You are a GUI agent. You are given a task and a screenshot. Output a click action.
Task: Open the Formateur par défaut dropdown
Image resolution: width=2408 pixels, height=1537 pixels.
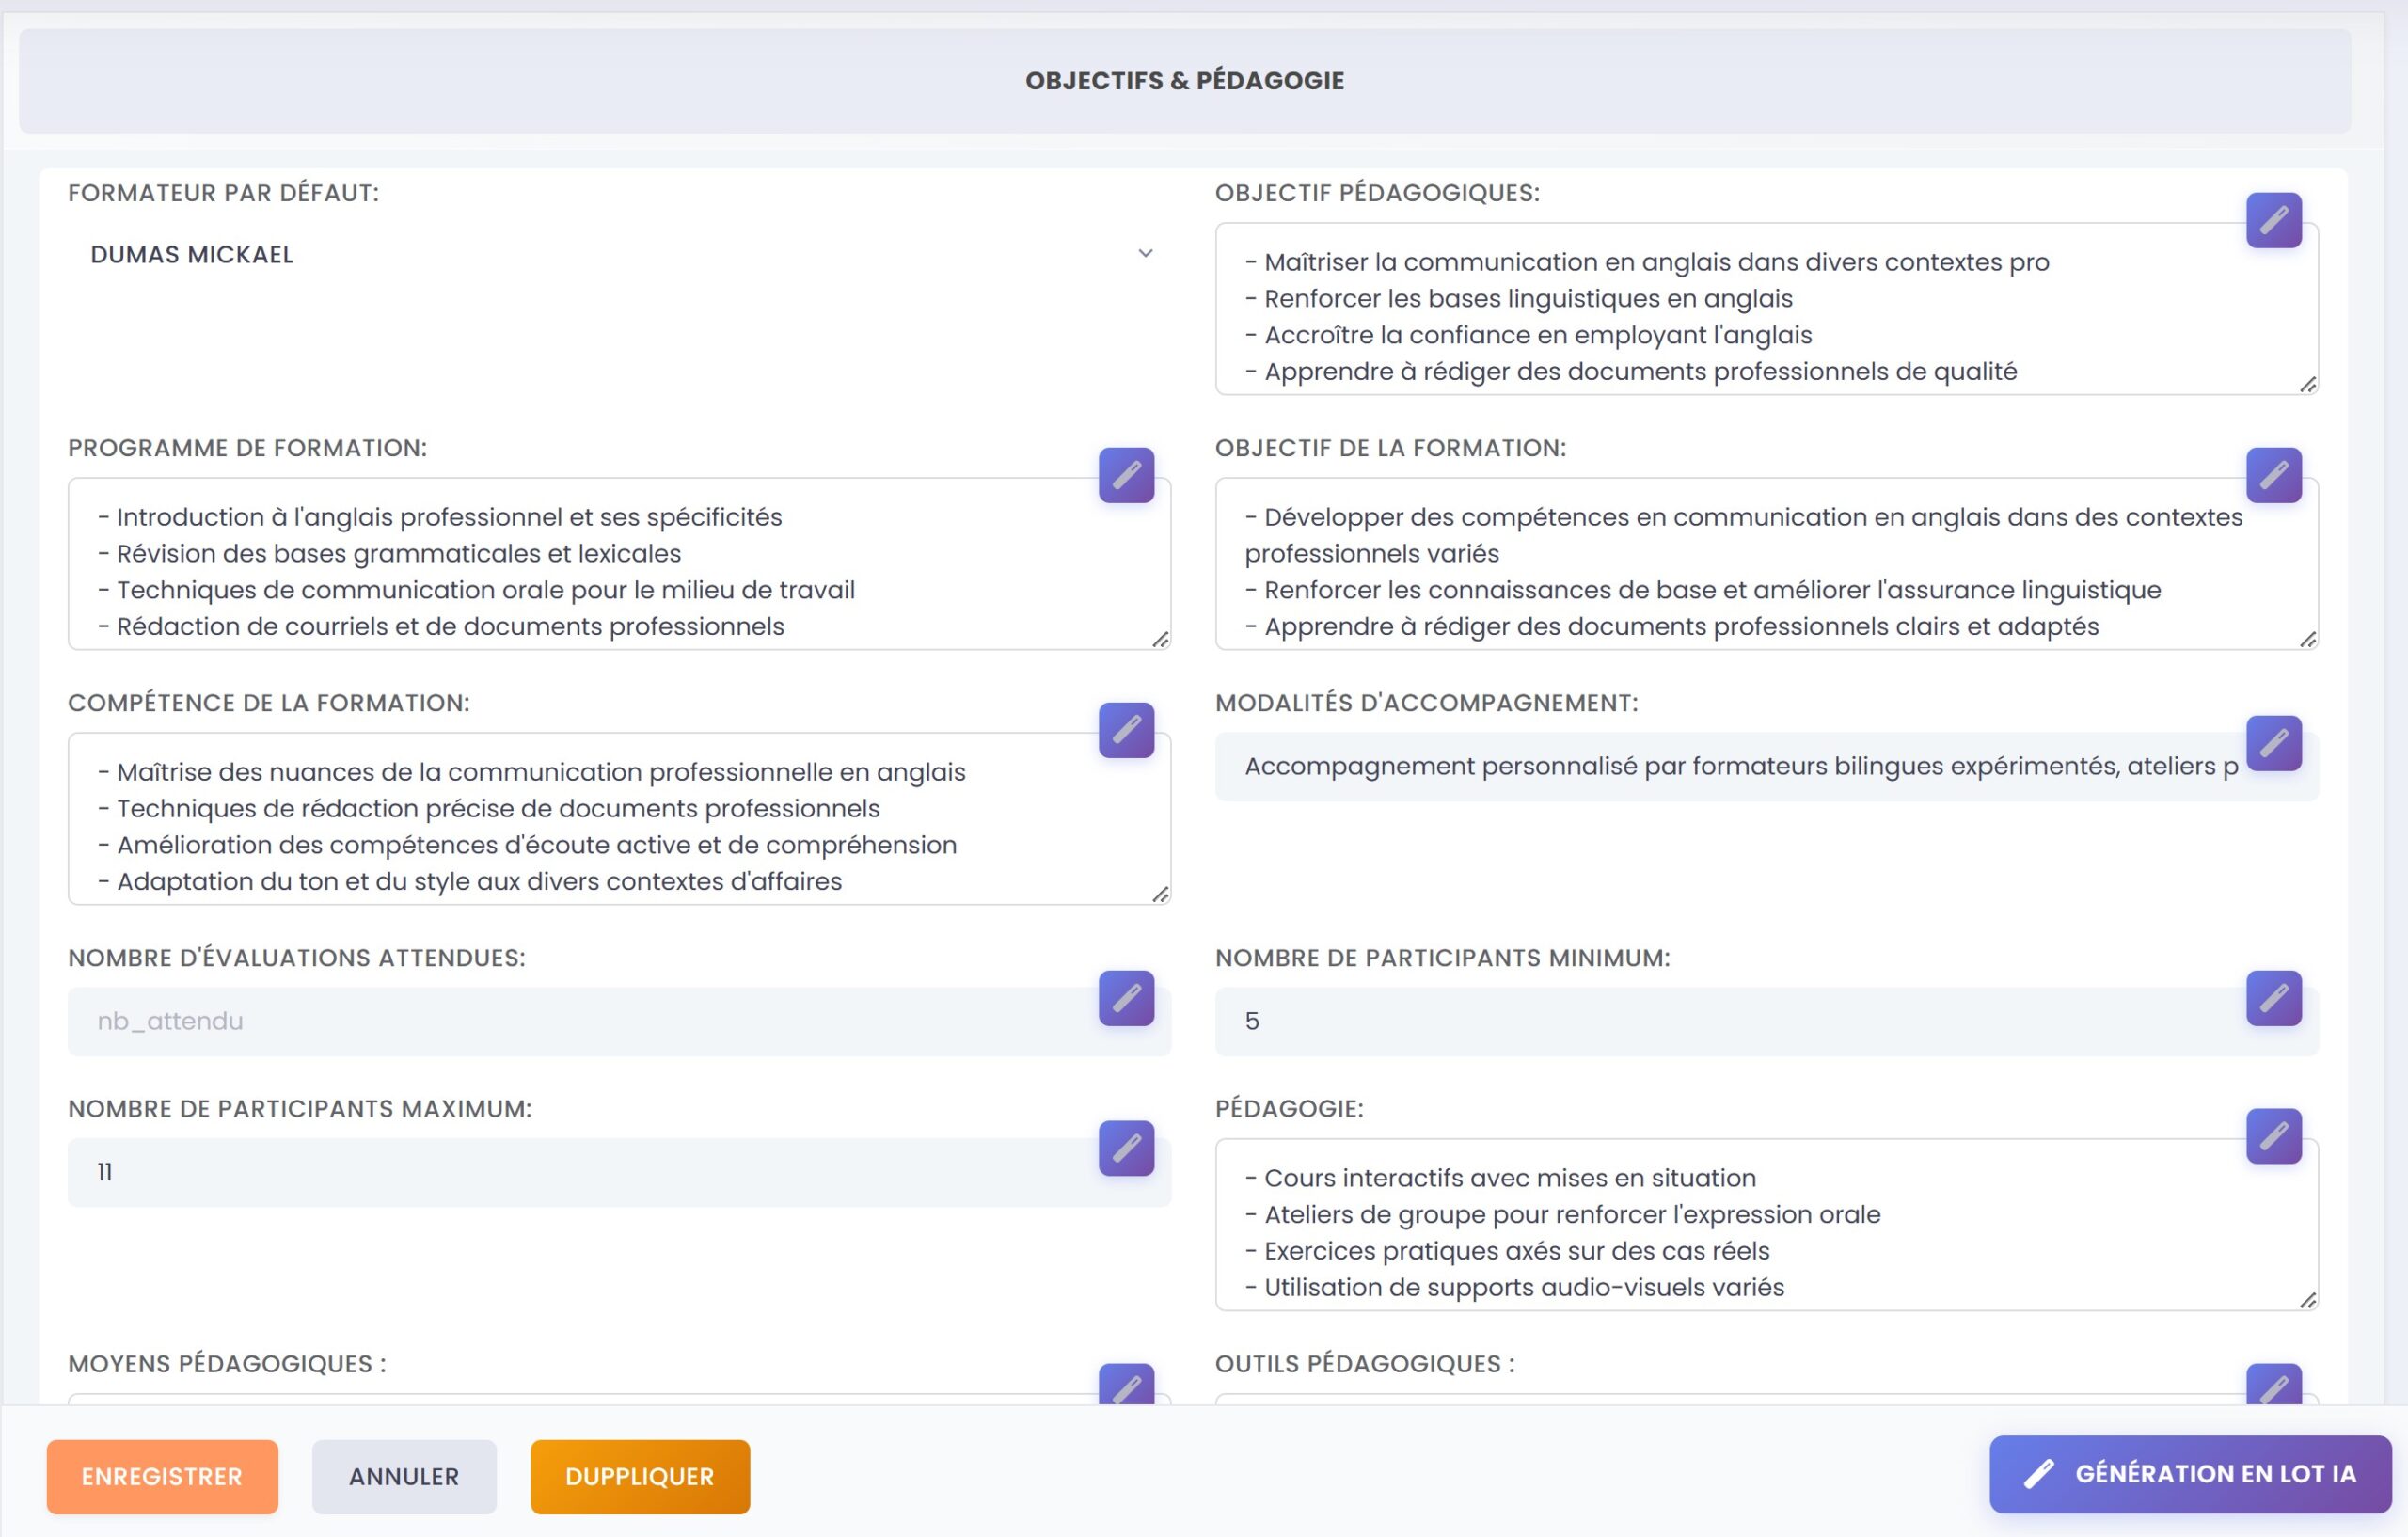click(618, 254)
